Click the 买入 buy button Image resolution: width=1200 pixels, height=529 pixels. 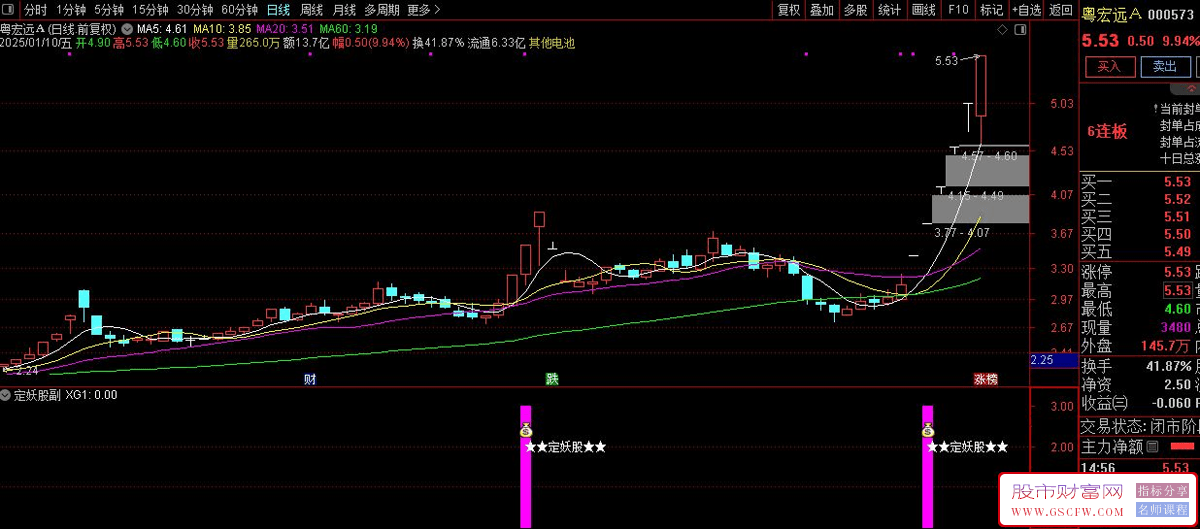point(1108,67)
